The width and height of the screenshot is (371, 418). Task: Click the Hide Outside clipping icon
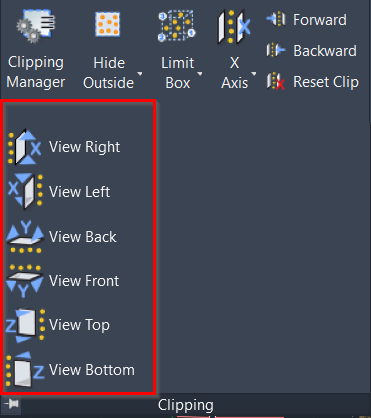[x=108, y=24]
